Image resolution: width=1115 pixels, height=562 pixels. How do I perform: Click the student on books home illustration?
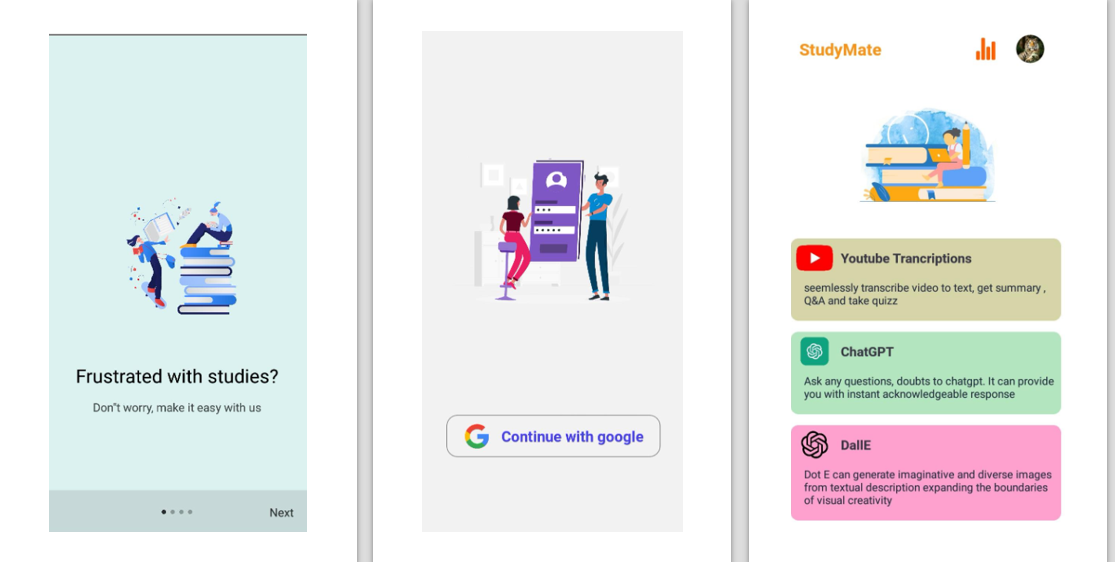[x=927, y=156]
